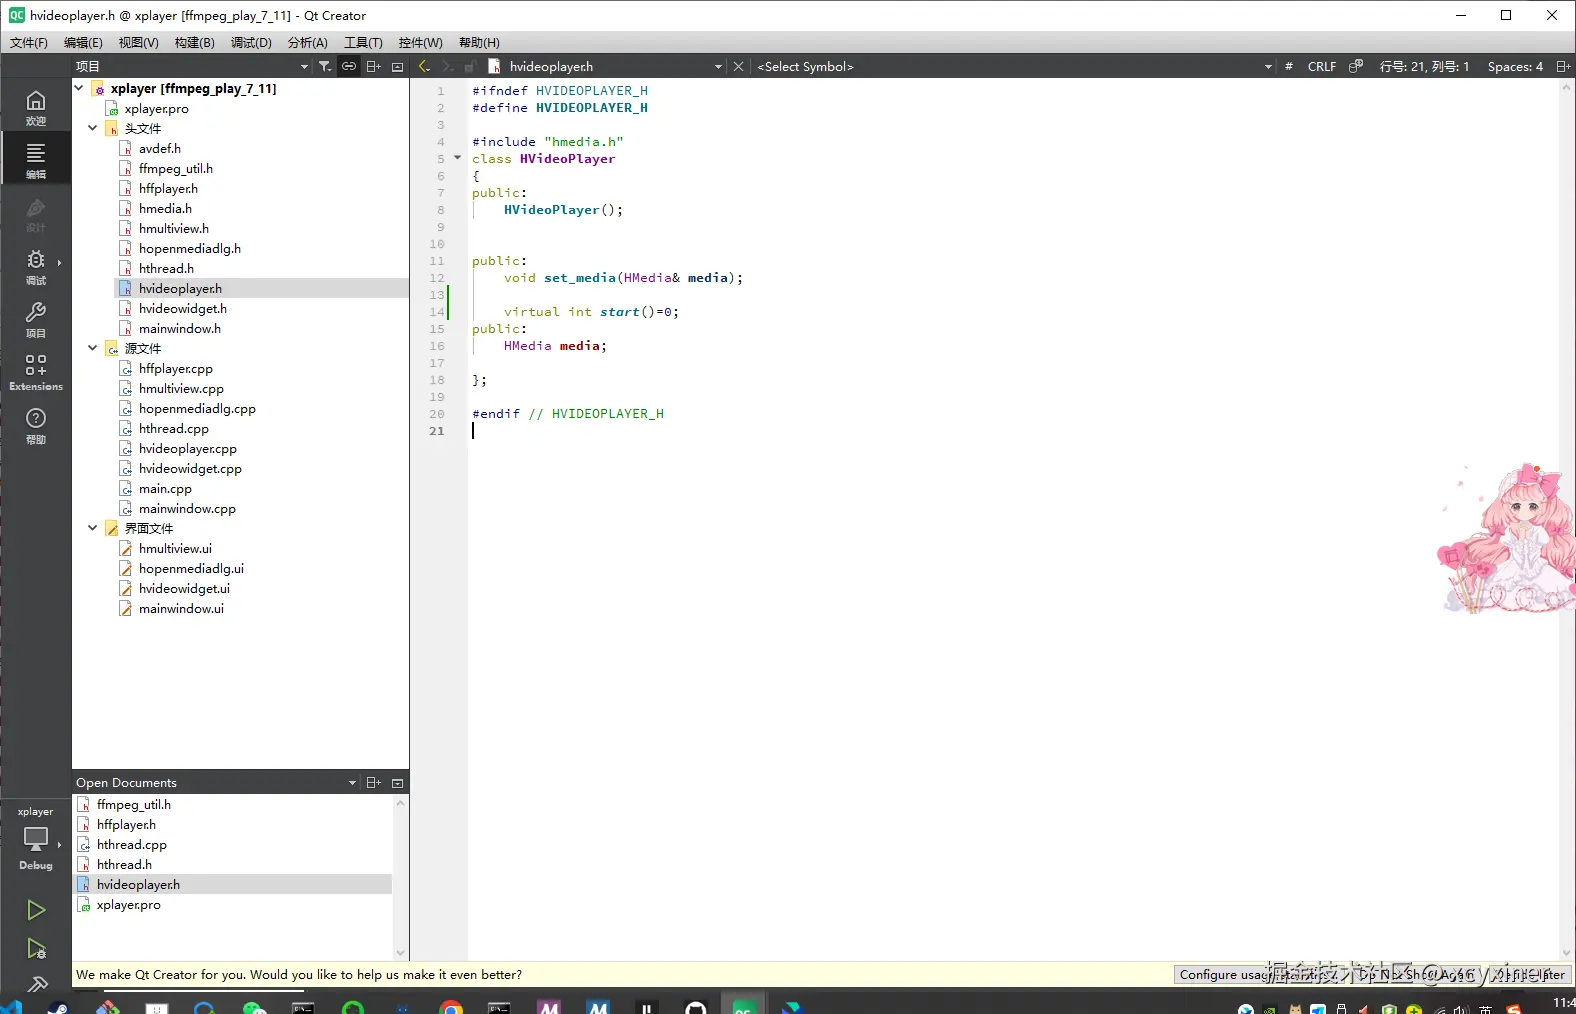
Task: Open the Extensions mode
Action: 36,371
